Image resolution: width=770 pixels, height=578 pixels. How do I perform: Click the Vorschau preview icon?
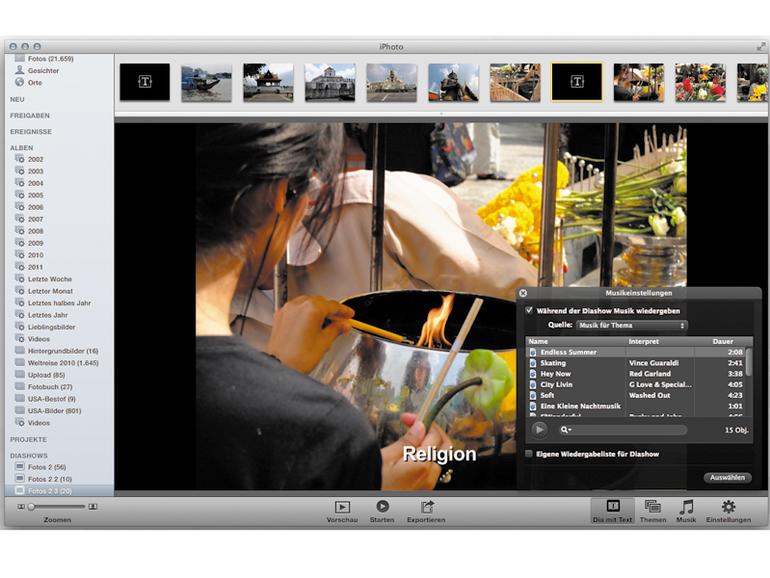pyautogui.click(x=342, y=506)
